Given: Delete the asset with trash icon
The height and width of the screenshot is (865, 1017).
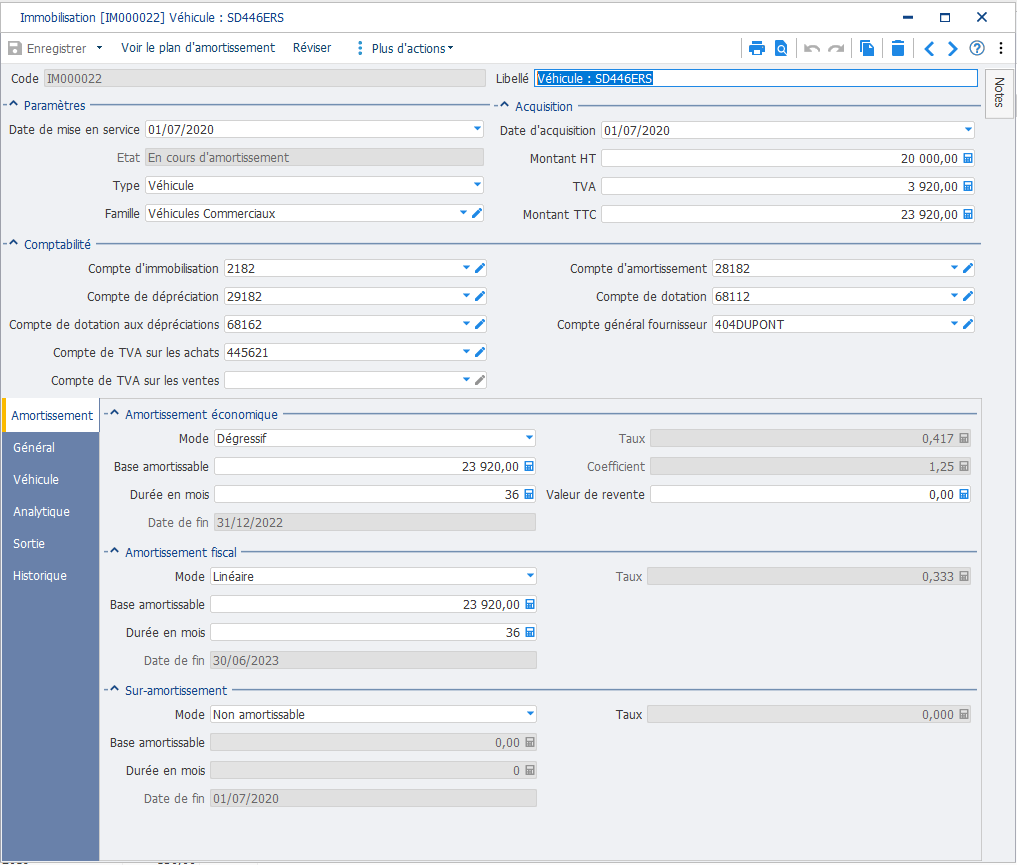Looking at the screenshot, I should (898, 49).
